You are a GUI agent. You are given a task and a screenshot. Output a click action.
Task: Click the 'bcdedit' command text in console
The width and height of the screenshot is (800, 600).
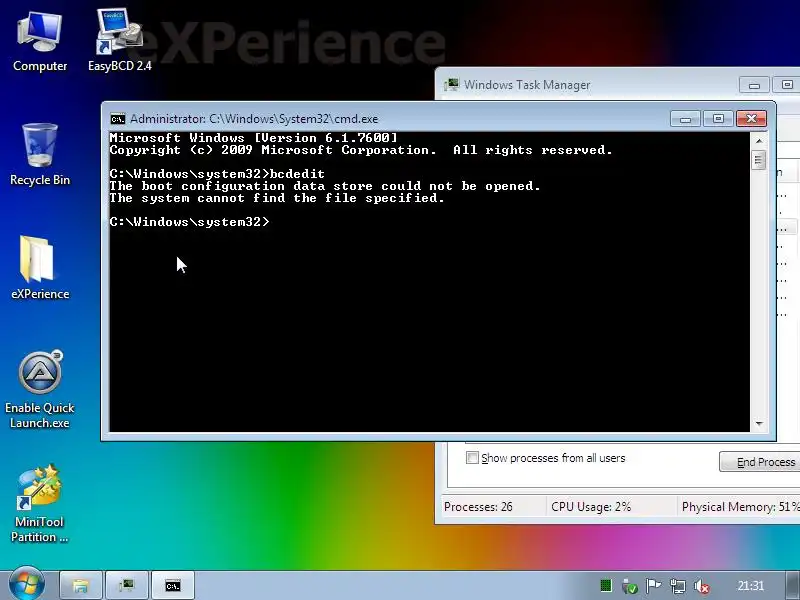(297, 174)
